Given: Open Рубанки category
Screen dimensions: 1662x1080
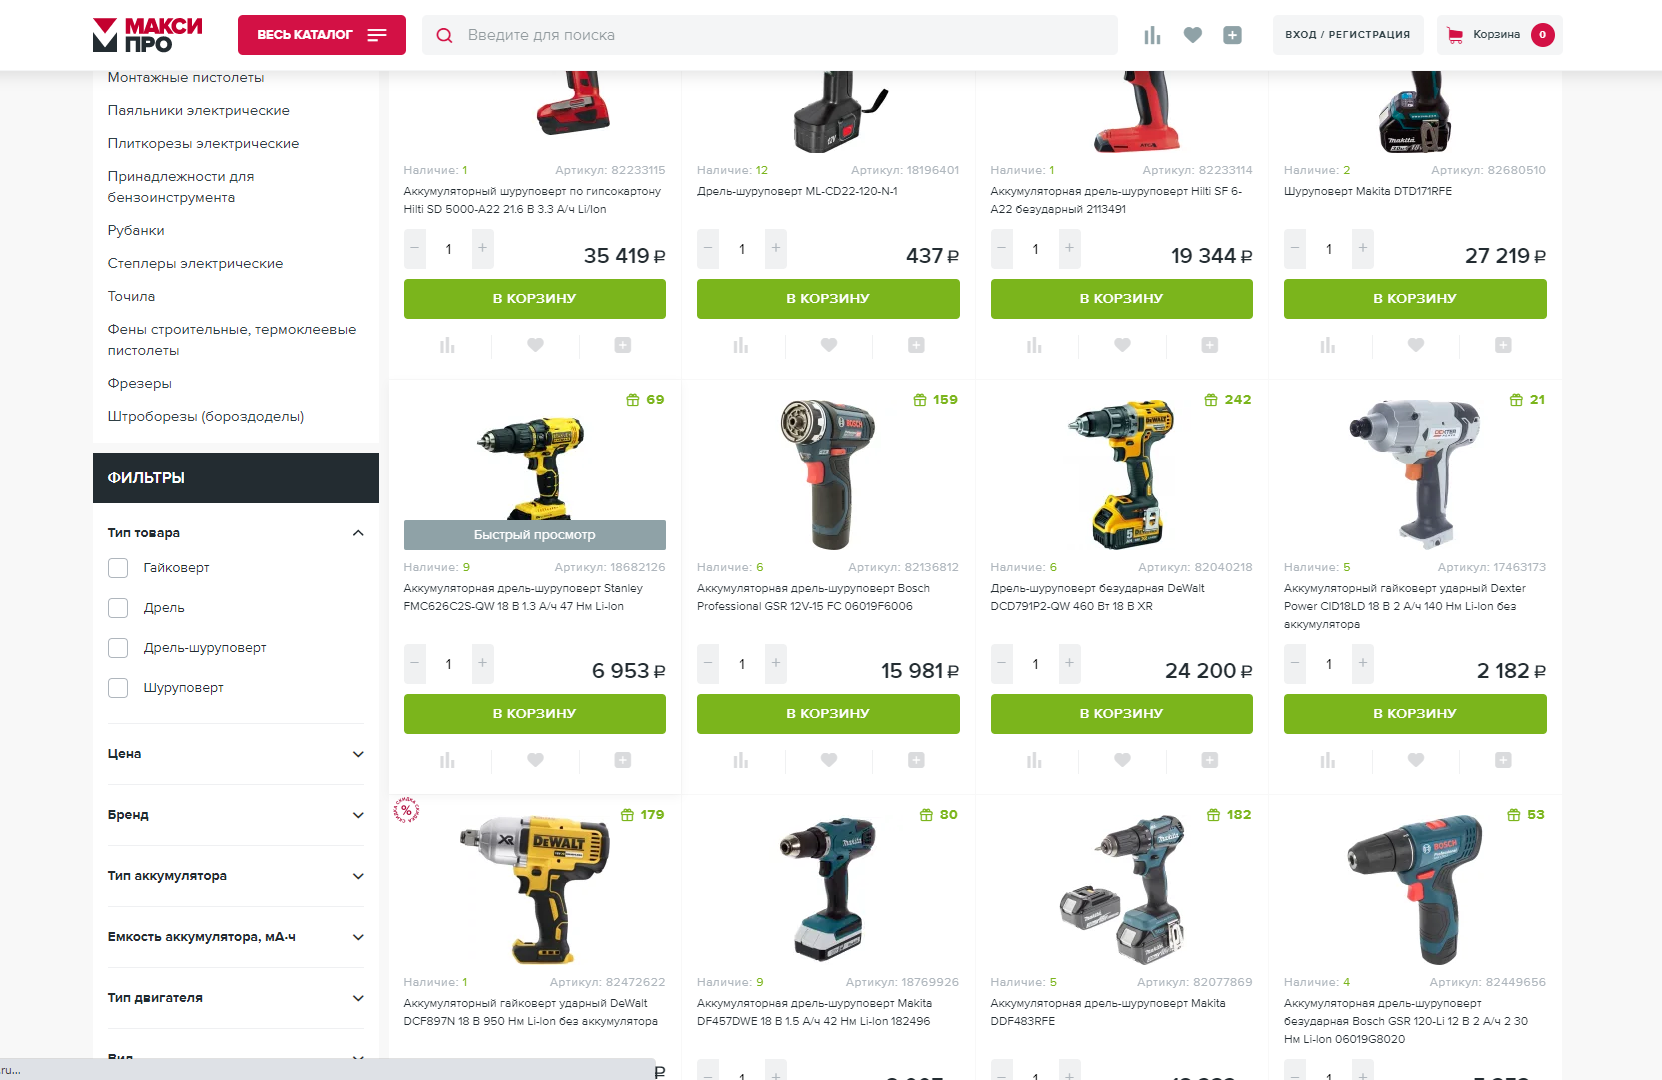Looking at the screenshot, I should point(136,231).
